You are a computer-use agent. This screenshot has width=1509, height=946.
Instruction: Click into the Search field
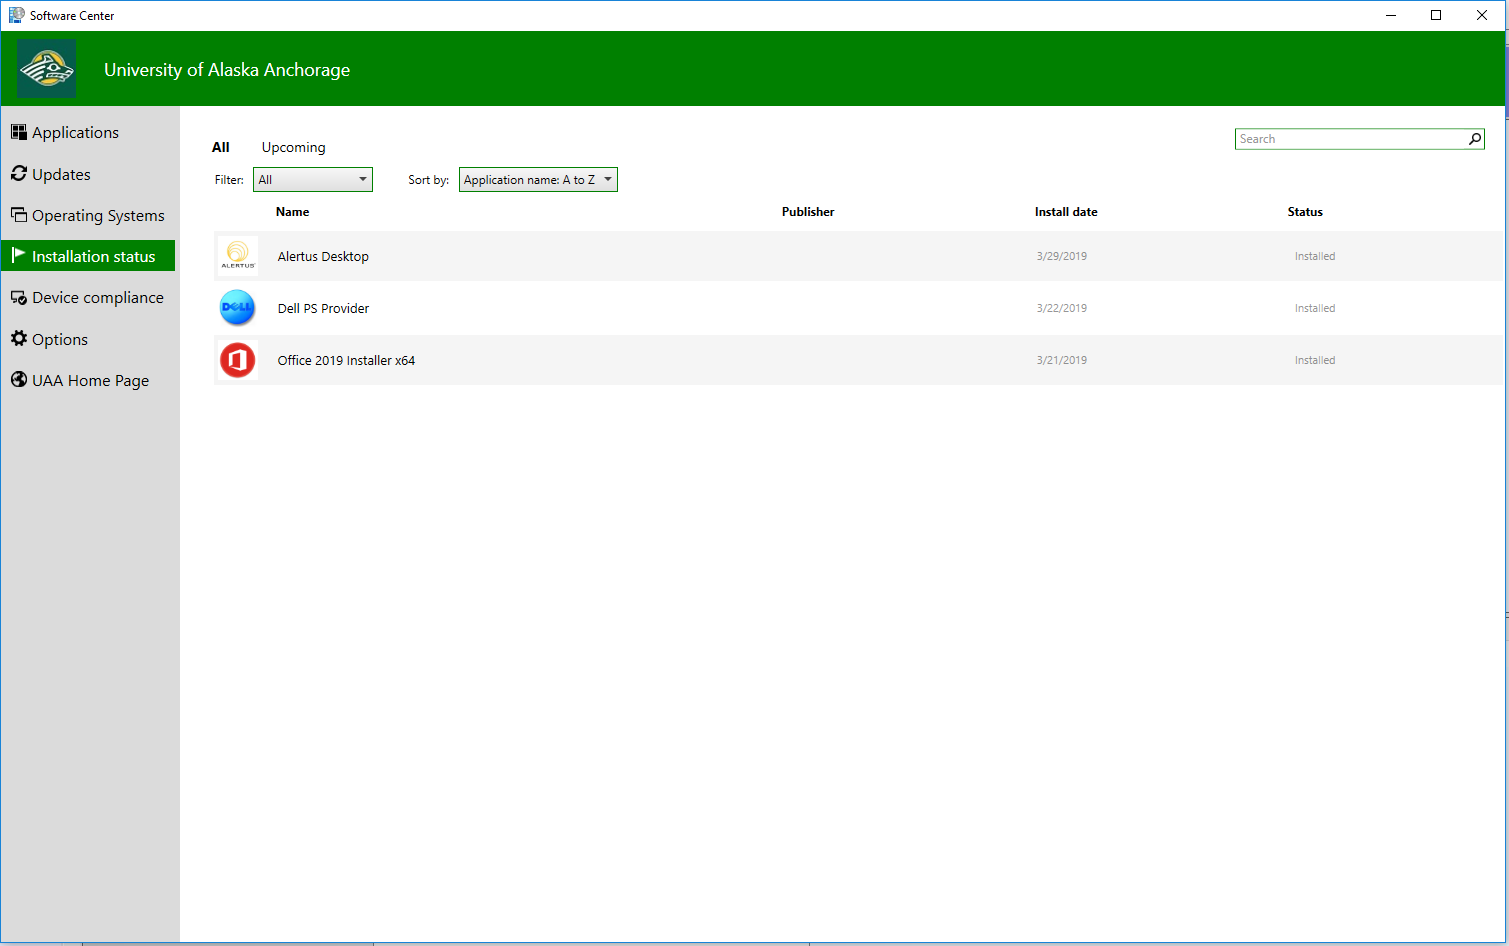click(1350, 139)
